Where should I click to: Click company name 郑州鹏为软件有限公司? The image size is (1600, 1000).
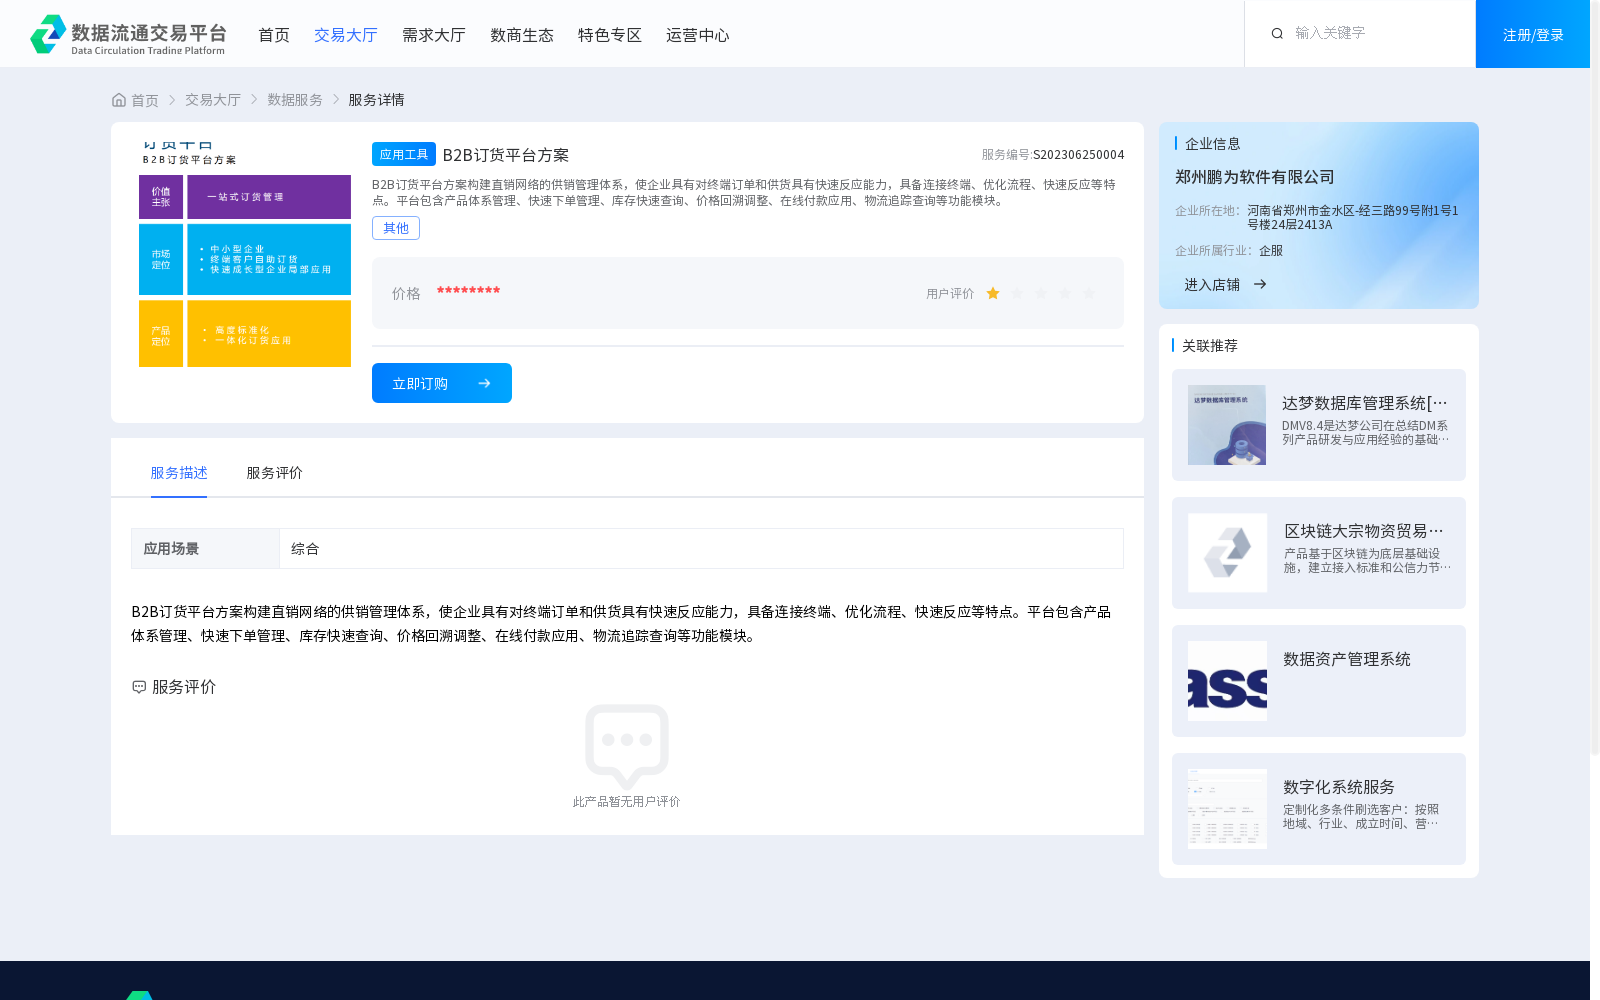coord(1255,177)
